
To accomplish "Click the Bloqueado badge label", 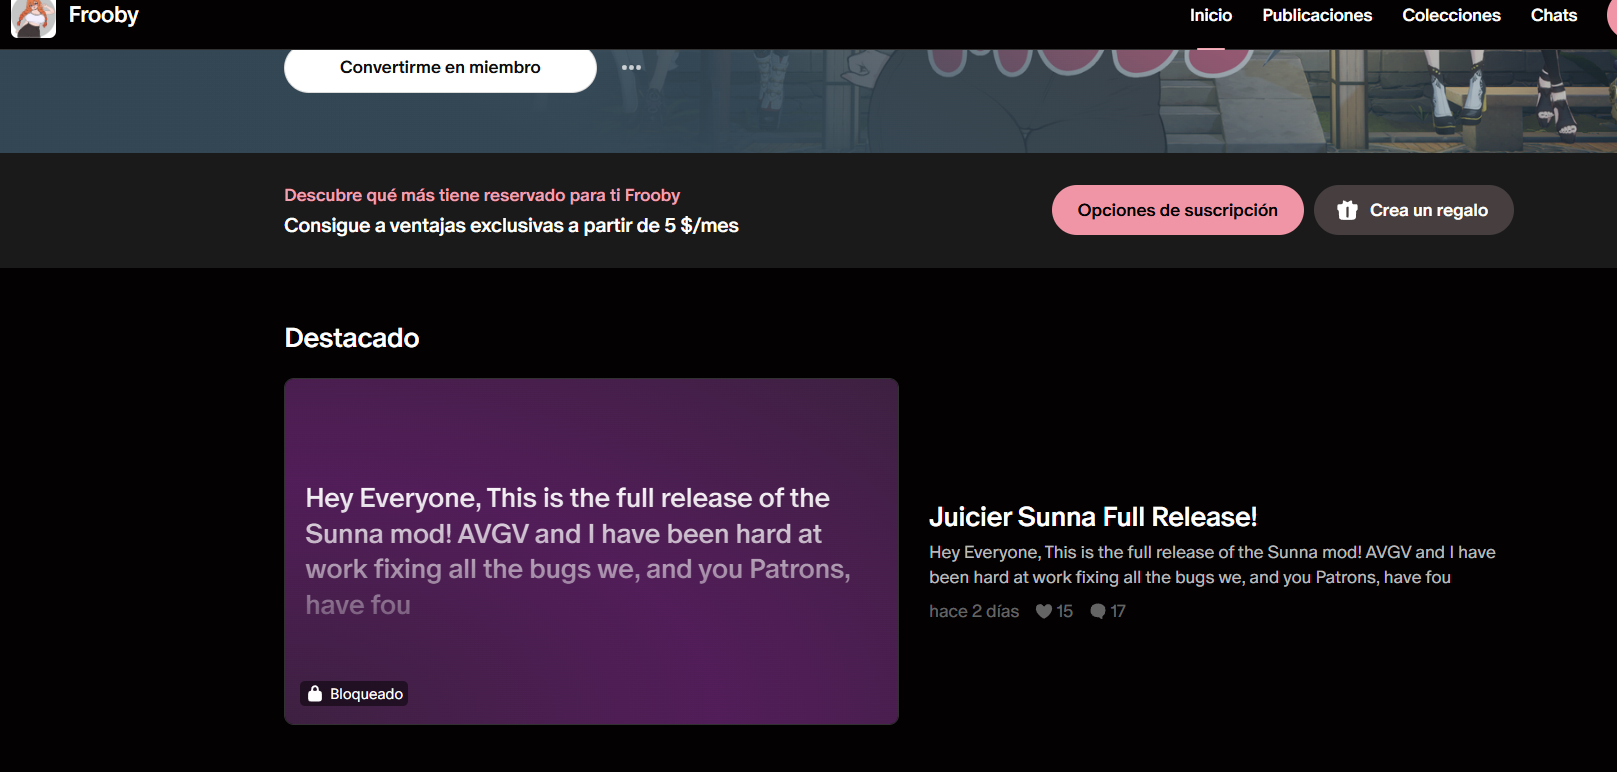I will click(366, 694).
